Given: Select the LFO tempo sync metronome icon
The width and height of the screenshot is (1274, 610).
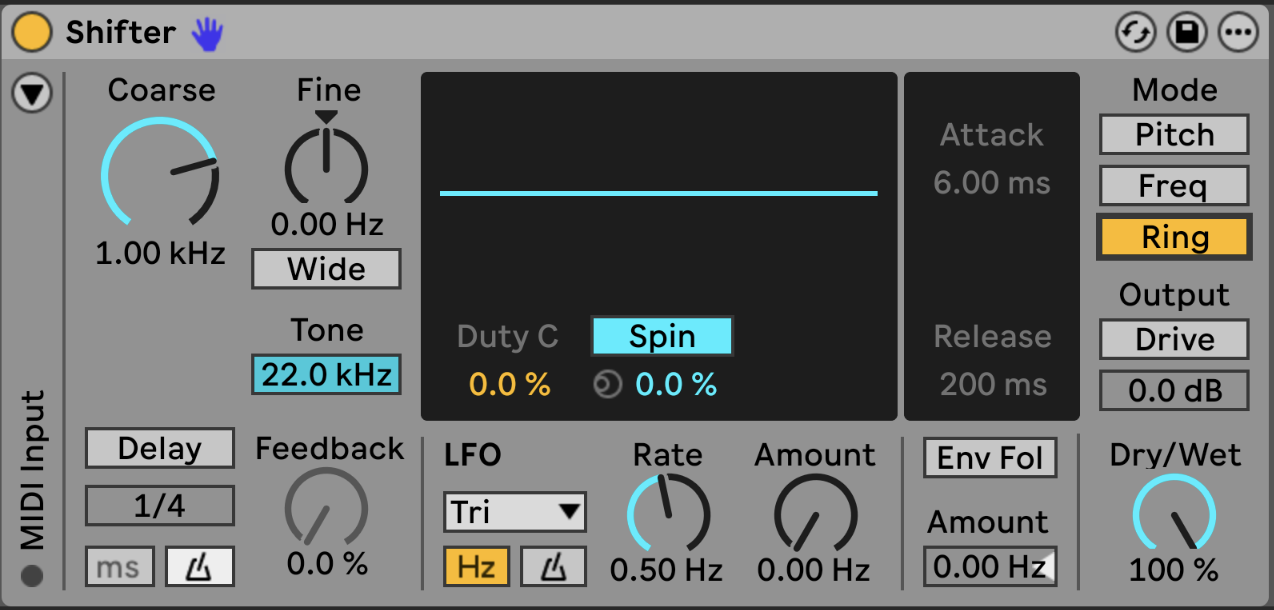Looking at the screenshot, I should click(554, 567).
